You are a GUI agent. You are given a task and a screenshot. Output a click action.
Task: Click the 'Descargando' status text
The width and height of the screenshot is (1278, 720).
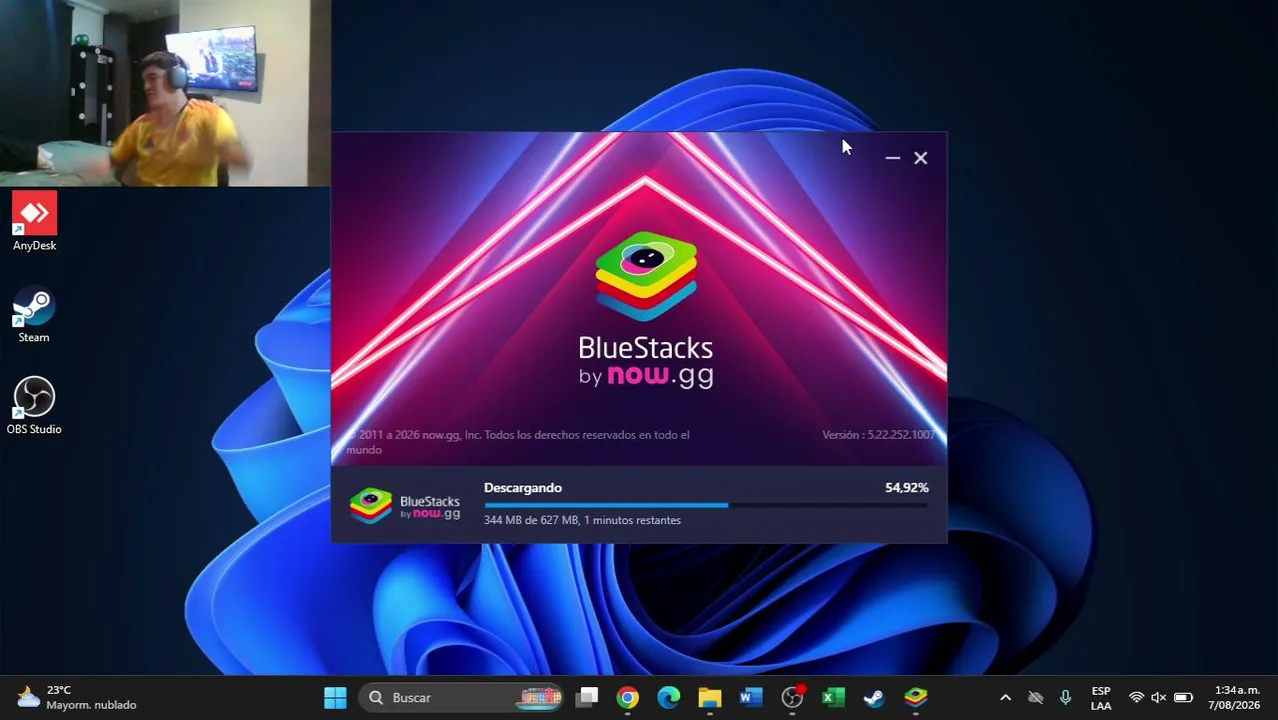[523, 488]
